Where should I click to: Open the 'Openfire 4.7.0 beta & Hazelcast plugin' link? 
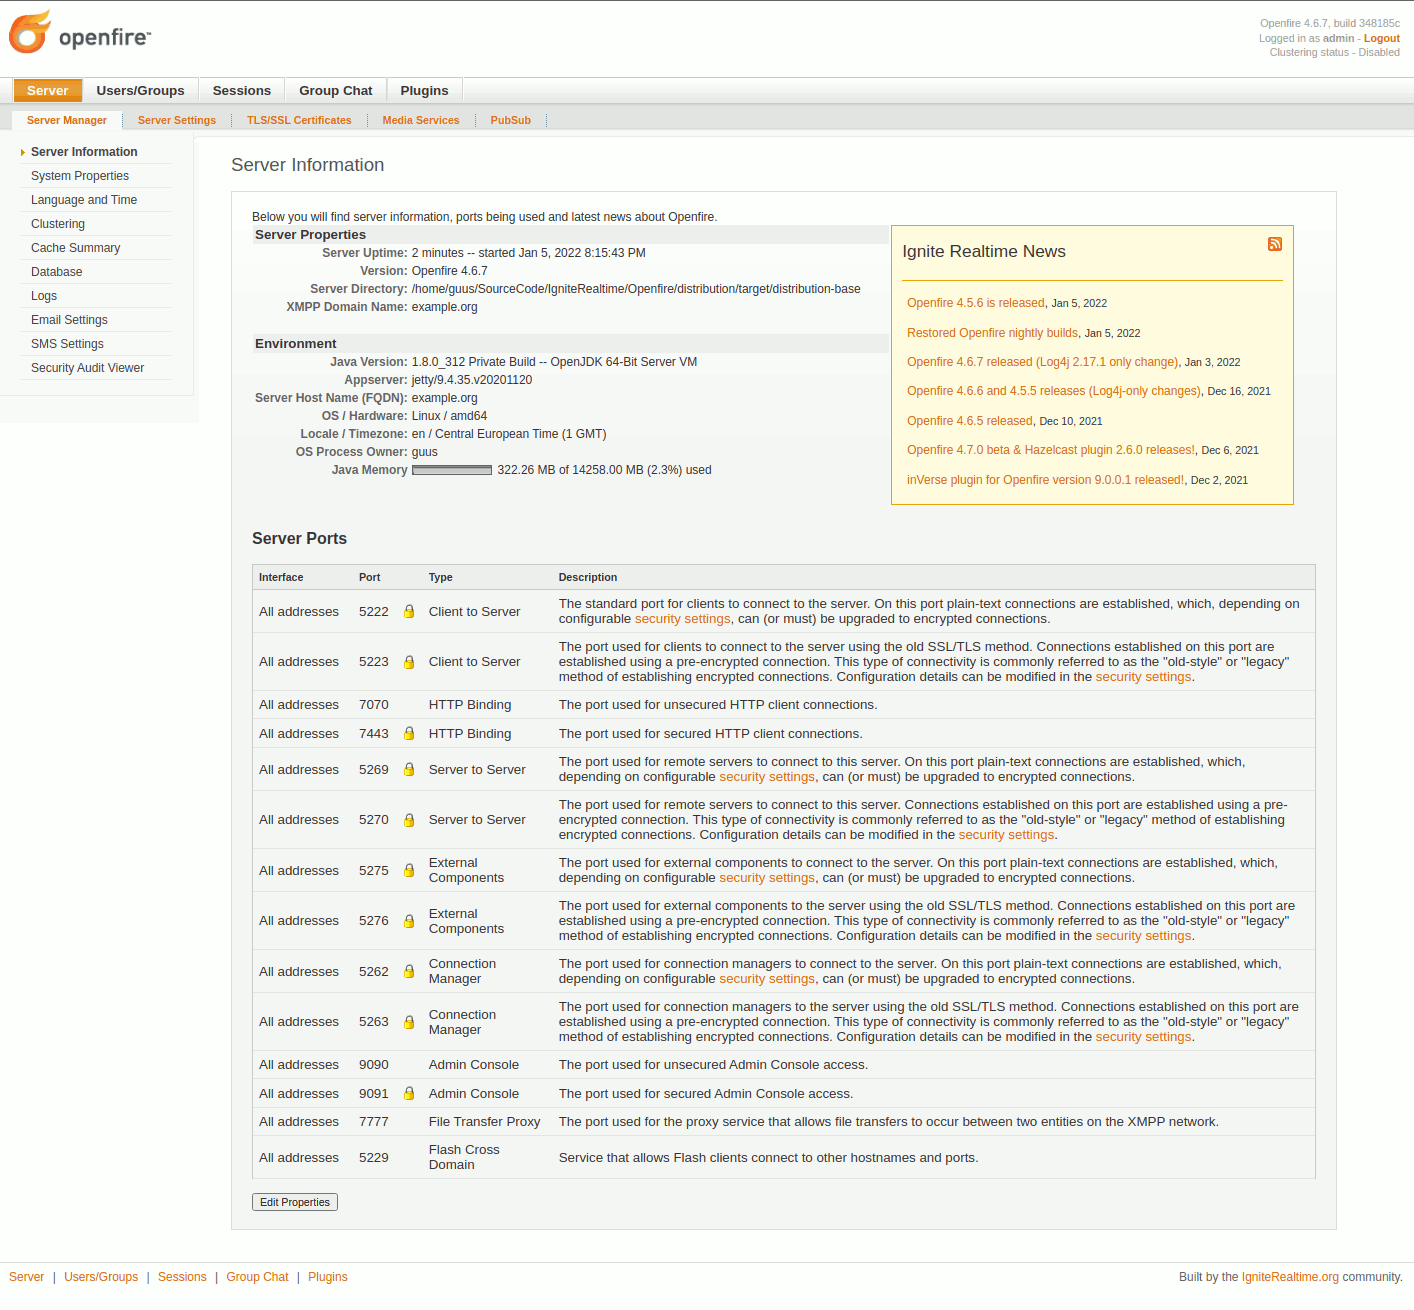pyautogui.click(x=1051, y=450)
